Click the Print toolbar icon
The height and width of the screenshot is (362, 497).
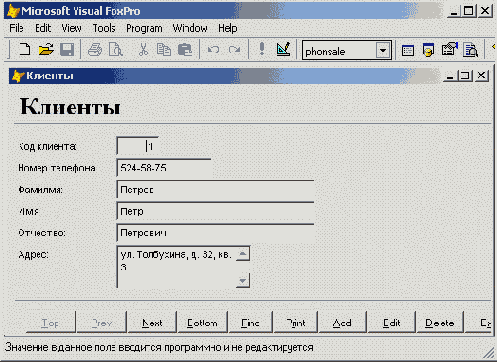point(95,50)
